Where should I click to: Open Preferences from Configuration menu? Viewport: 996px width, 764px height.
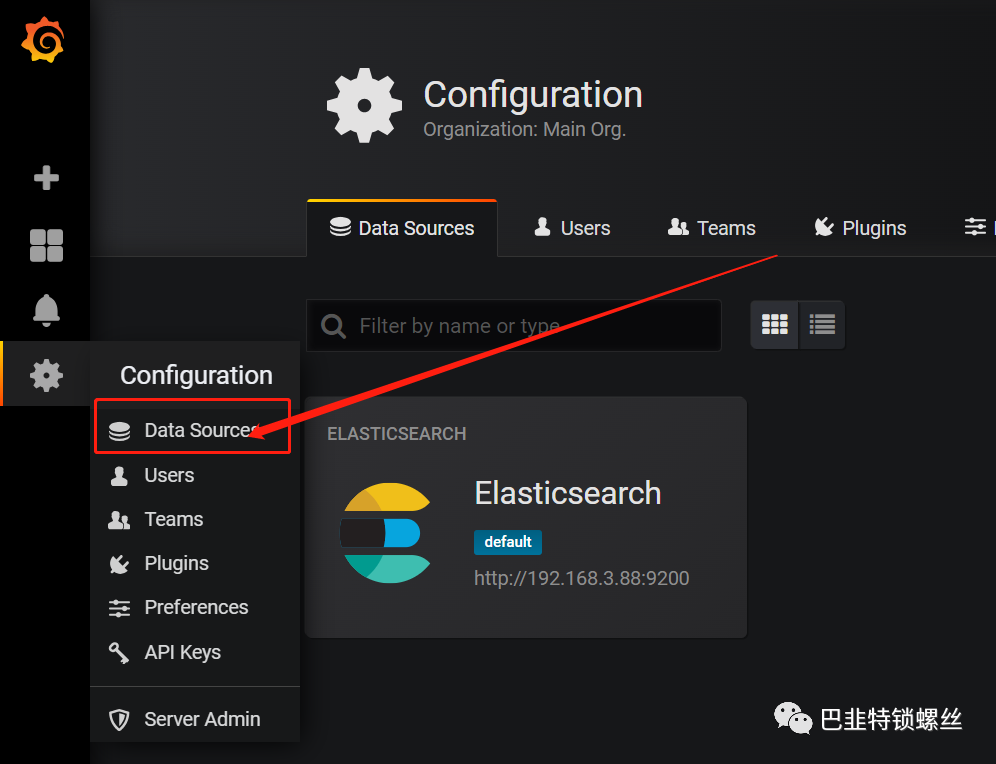[x=195, y=608]
